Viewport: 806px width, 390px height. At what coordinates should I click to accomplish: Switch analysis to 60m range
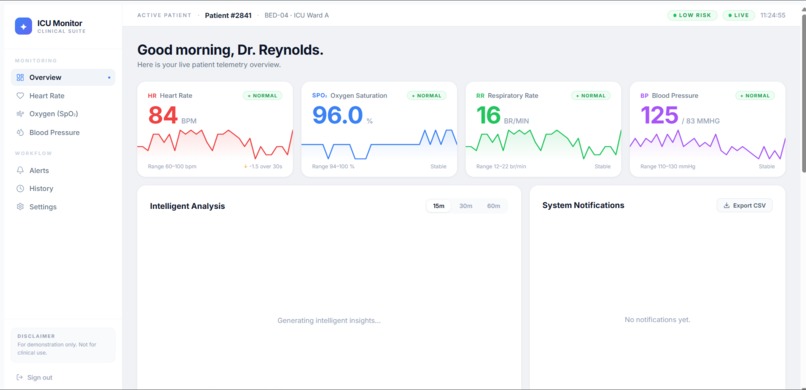493,206
